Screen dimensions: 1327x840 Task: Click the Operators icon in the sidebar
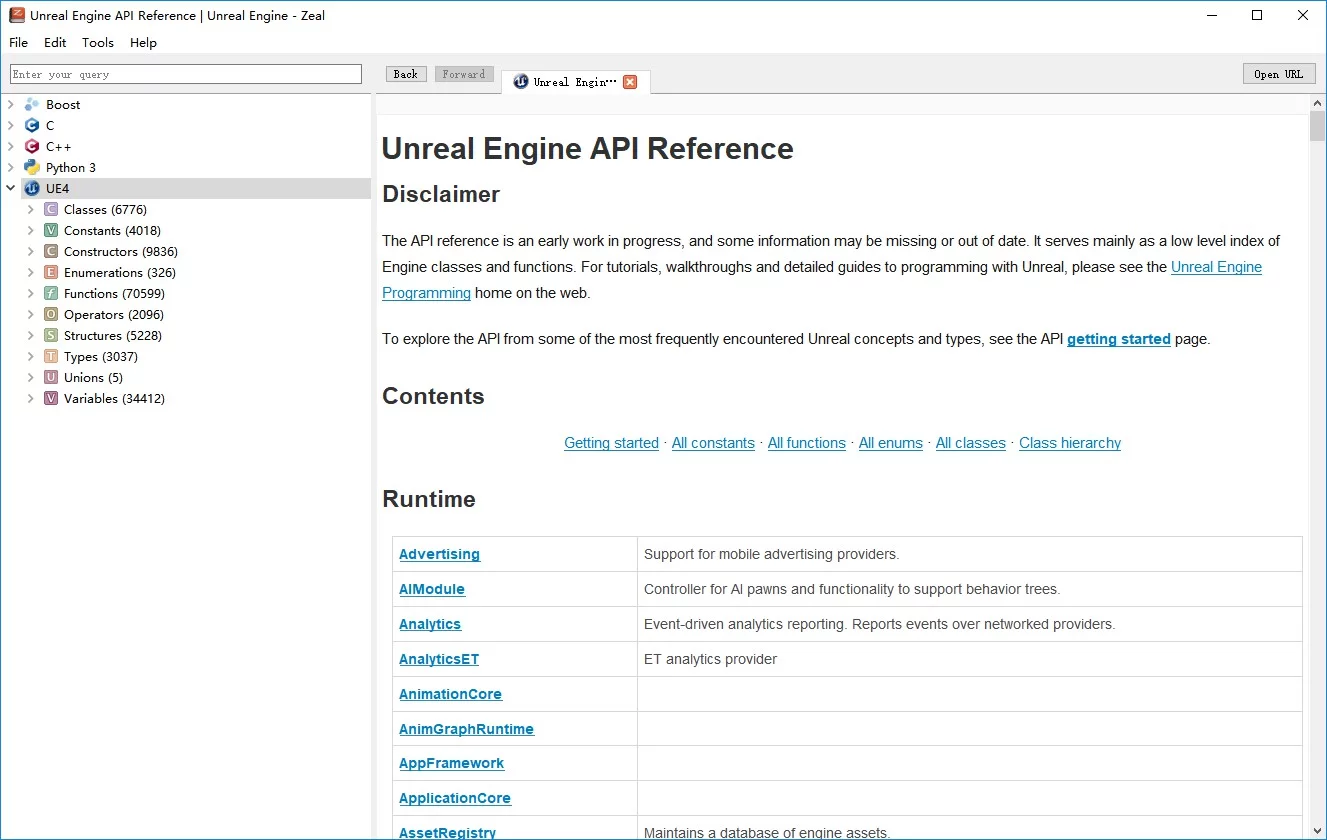coord(50,314)
